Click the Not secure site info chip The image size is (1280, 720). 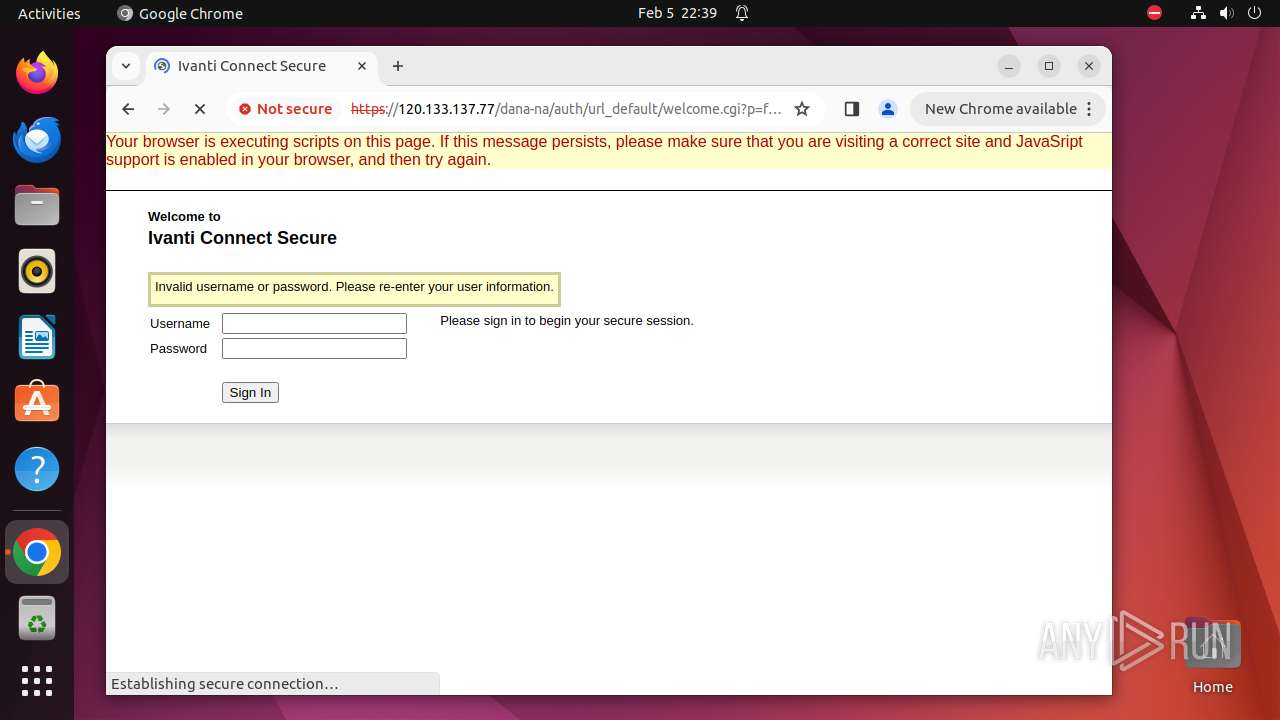[285, 109]
